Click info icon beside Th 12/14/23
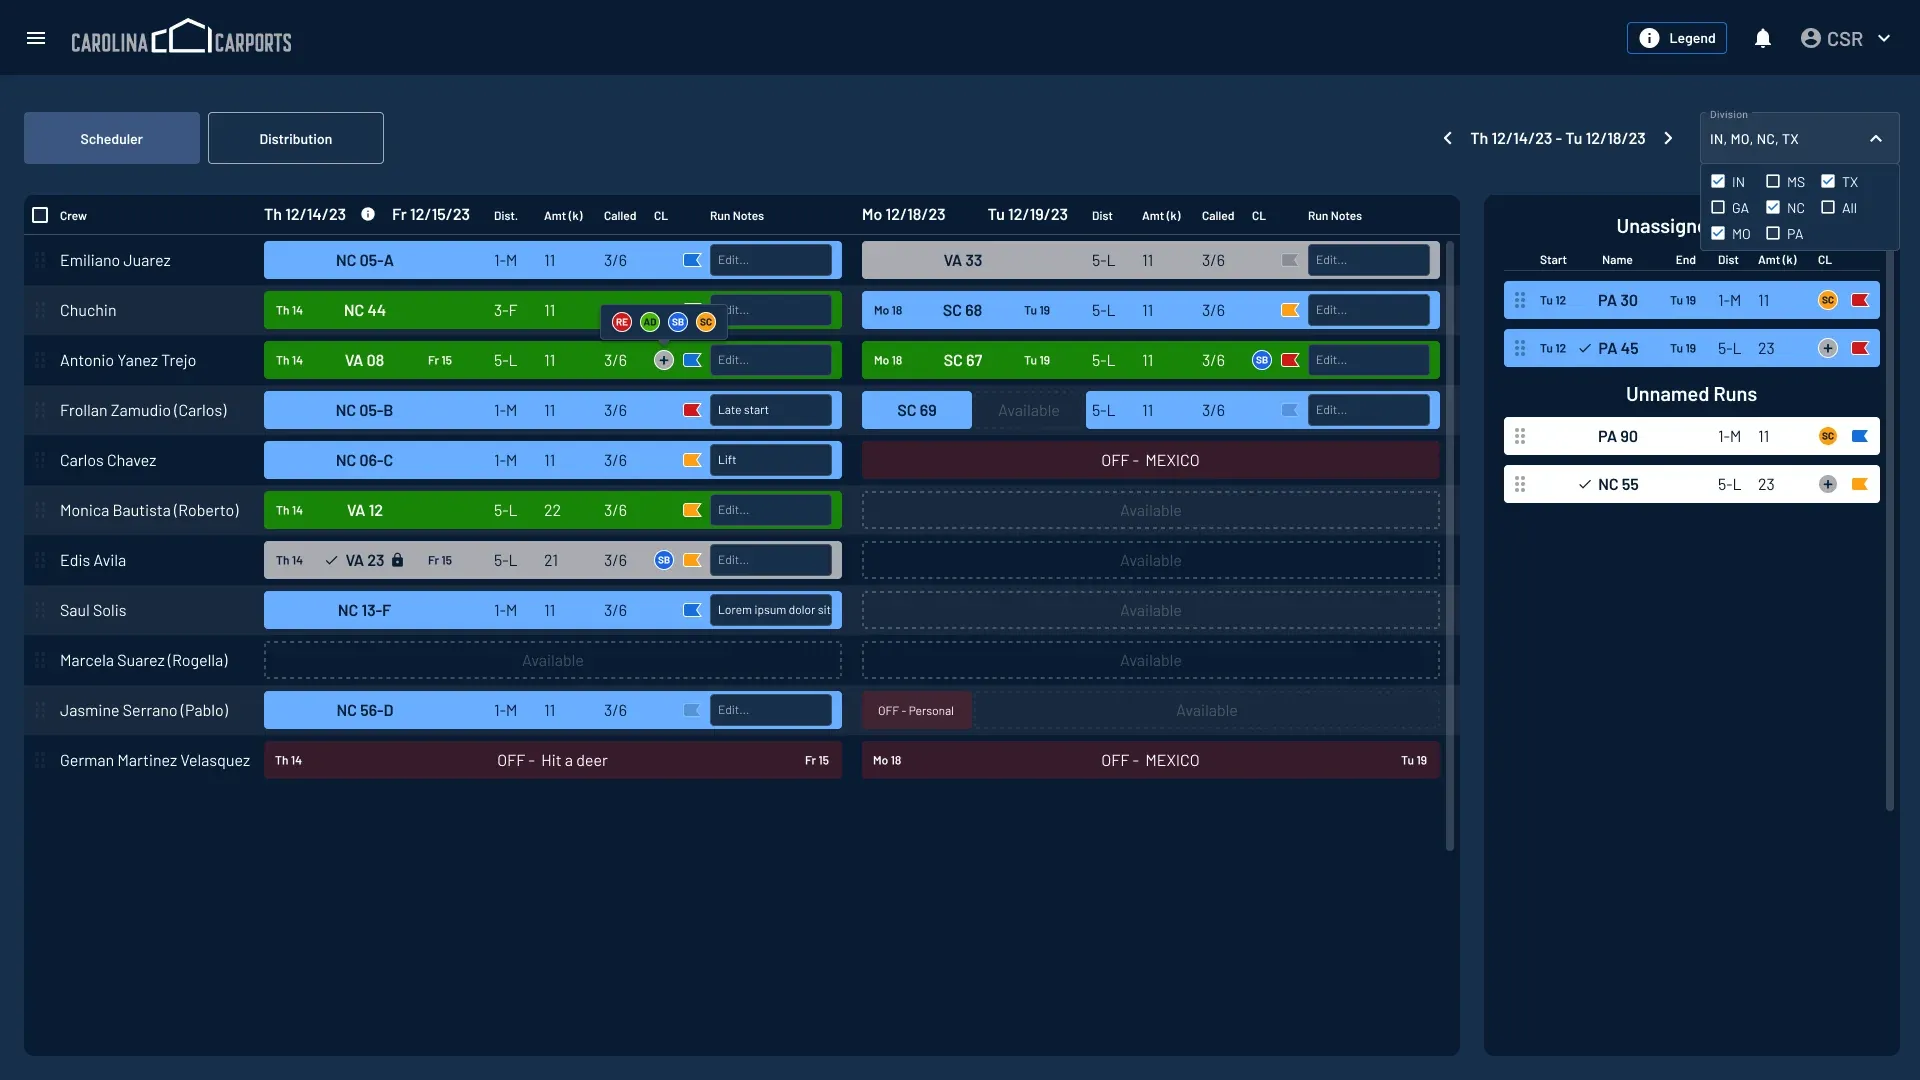The image size is (1920, 1080). tap(368, 215)
